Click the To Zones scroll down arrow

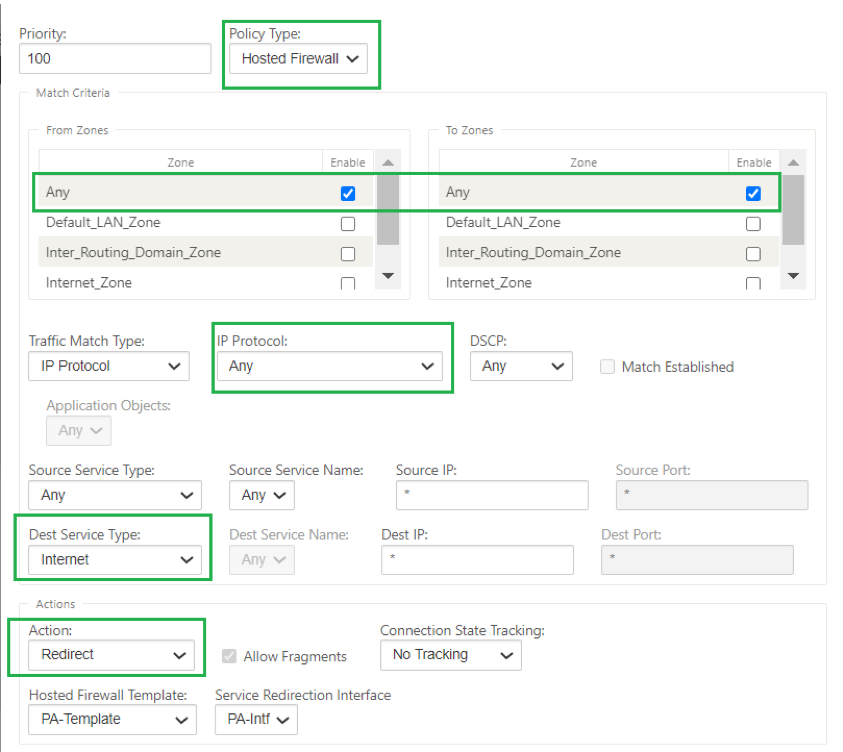tap(793, 276)
